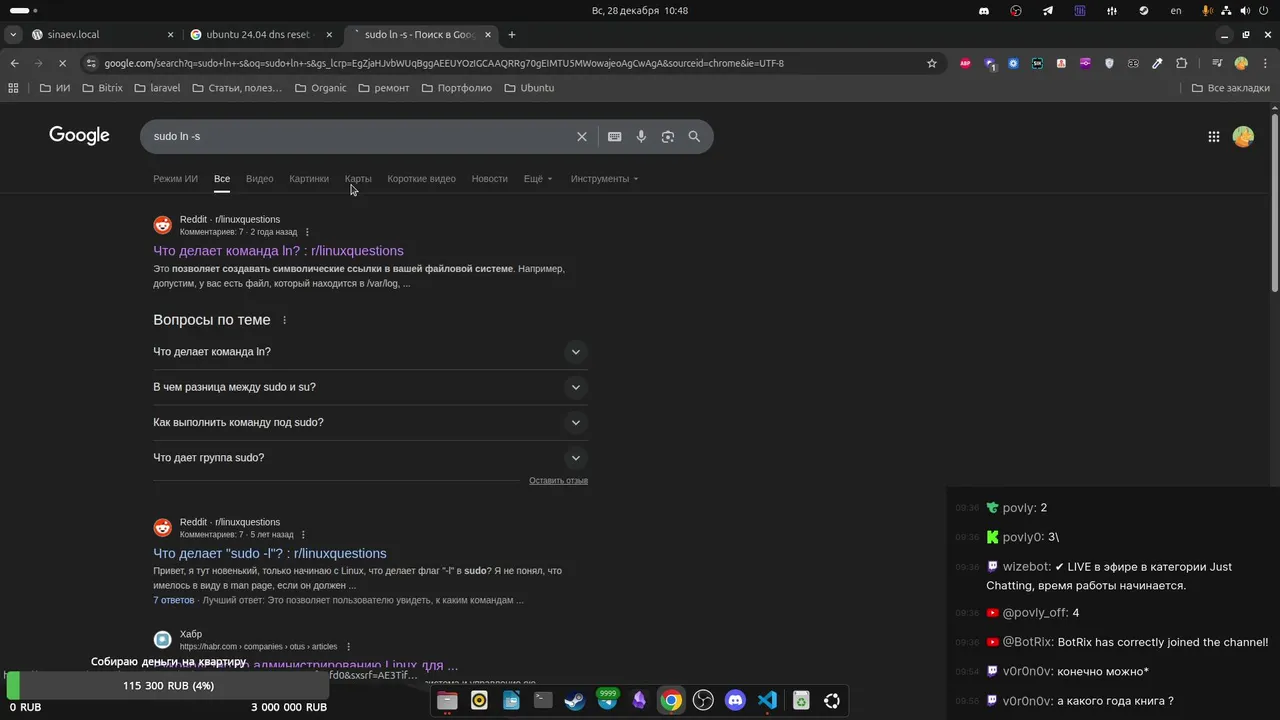Open options for first Reddit result
This screenshot has width=1280, height=720.
307,232
